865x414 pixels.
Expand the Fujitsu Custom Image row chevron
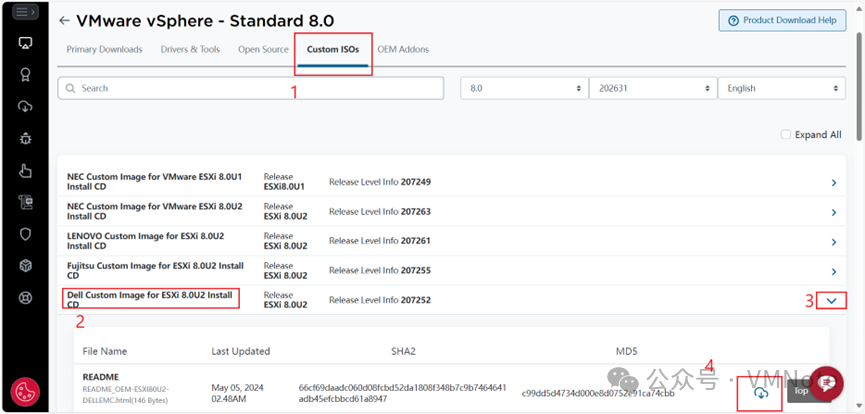pyautogui.click(x=834, y=271)
